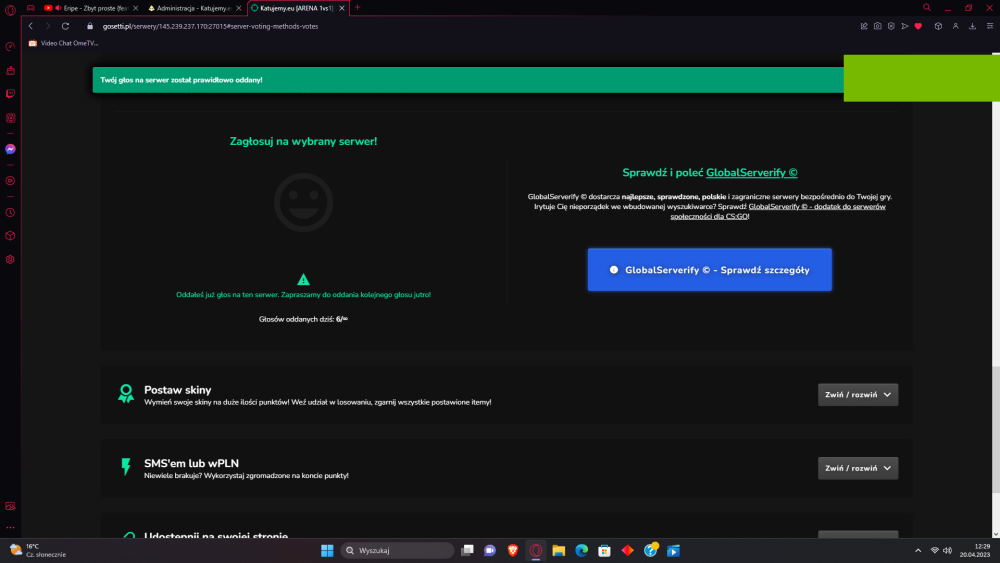Click the page vertical scrollbar

tap(996, 429)
